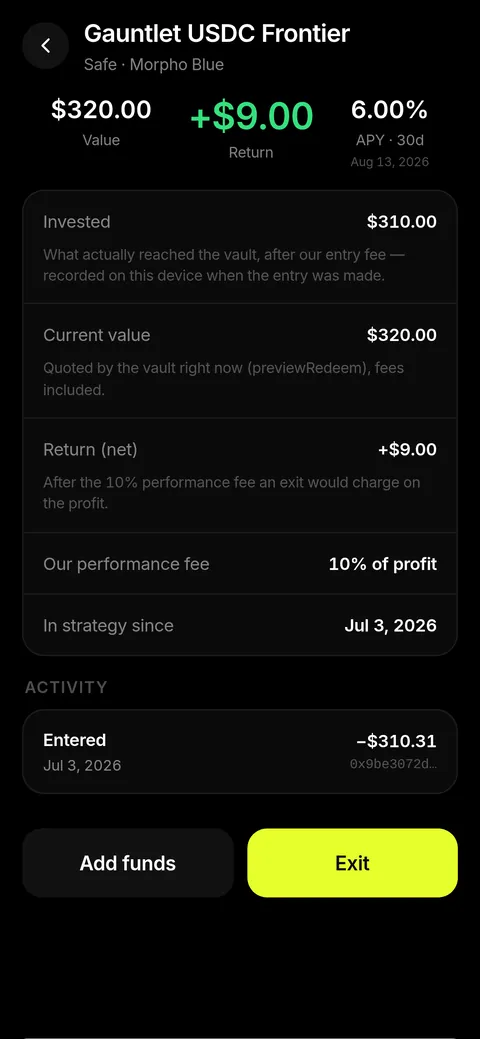The width and height of the screenshot is (480, 1039).
Task: Tap the ACTIVITY section header
Action: tap(66, 687)
